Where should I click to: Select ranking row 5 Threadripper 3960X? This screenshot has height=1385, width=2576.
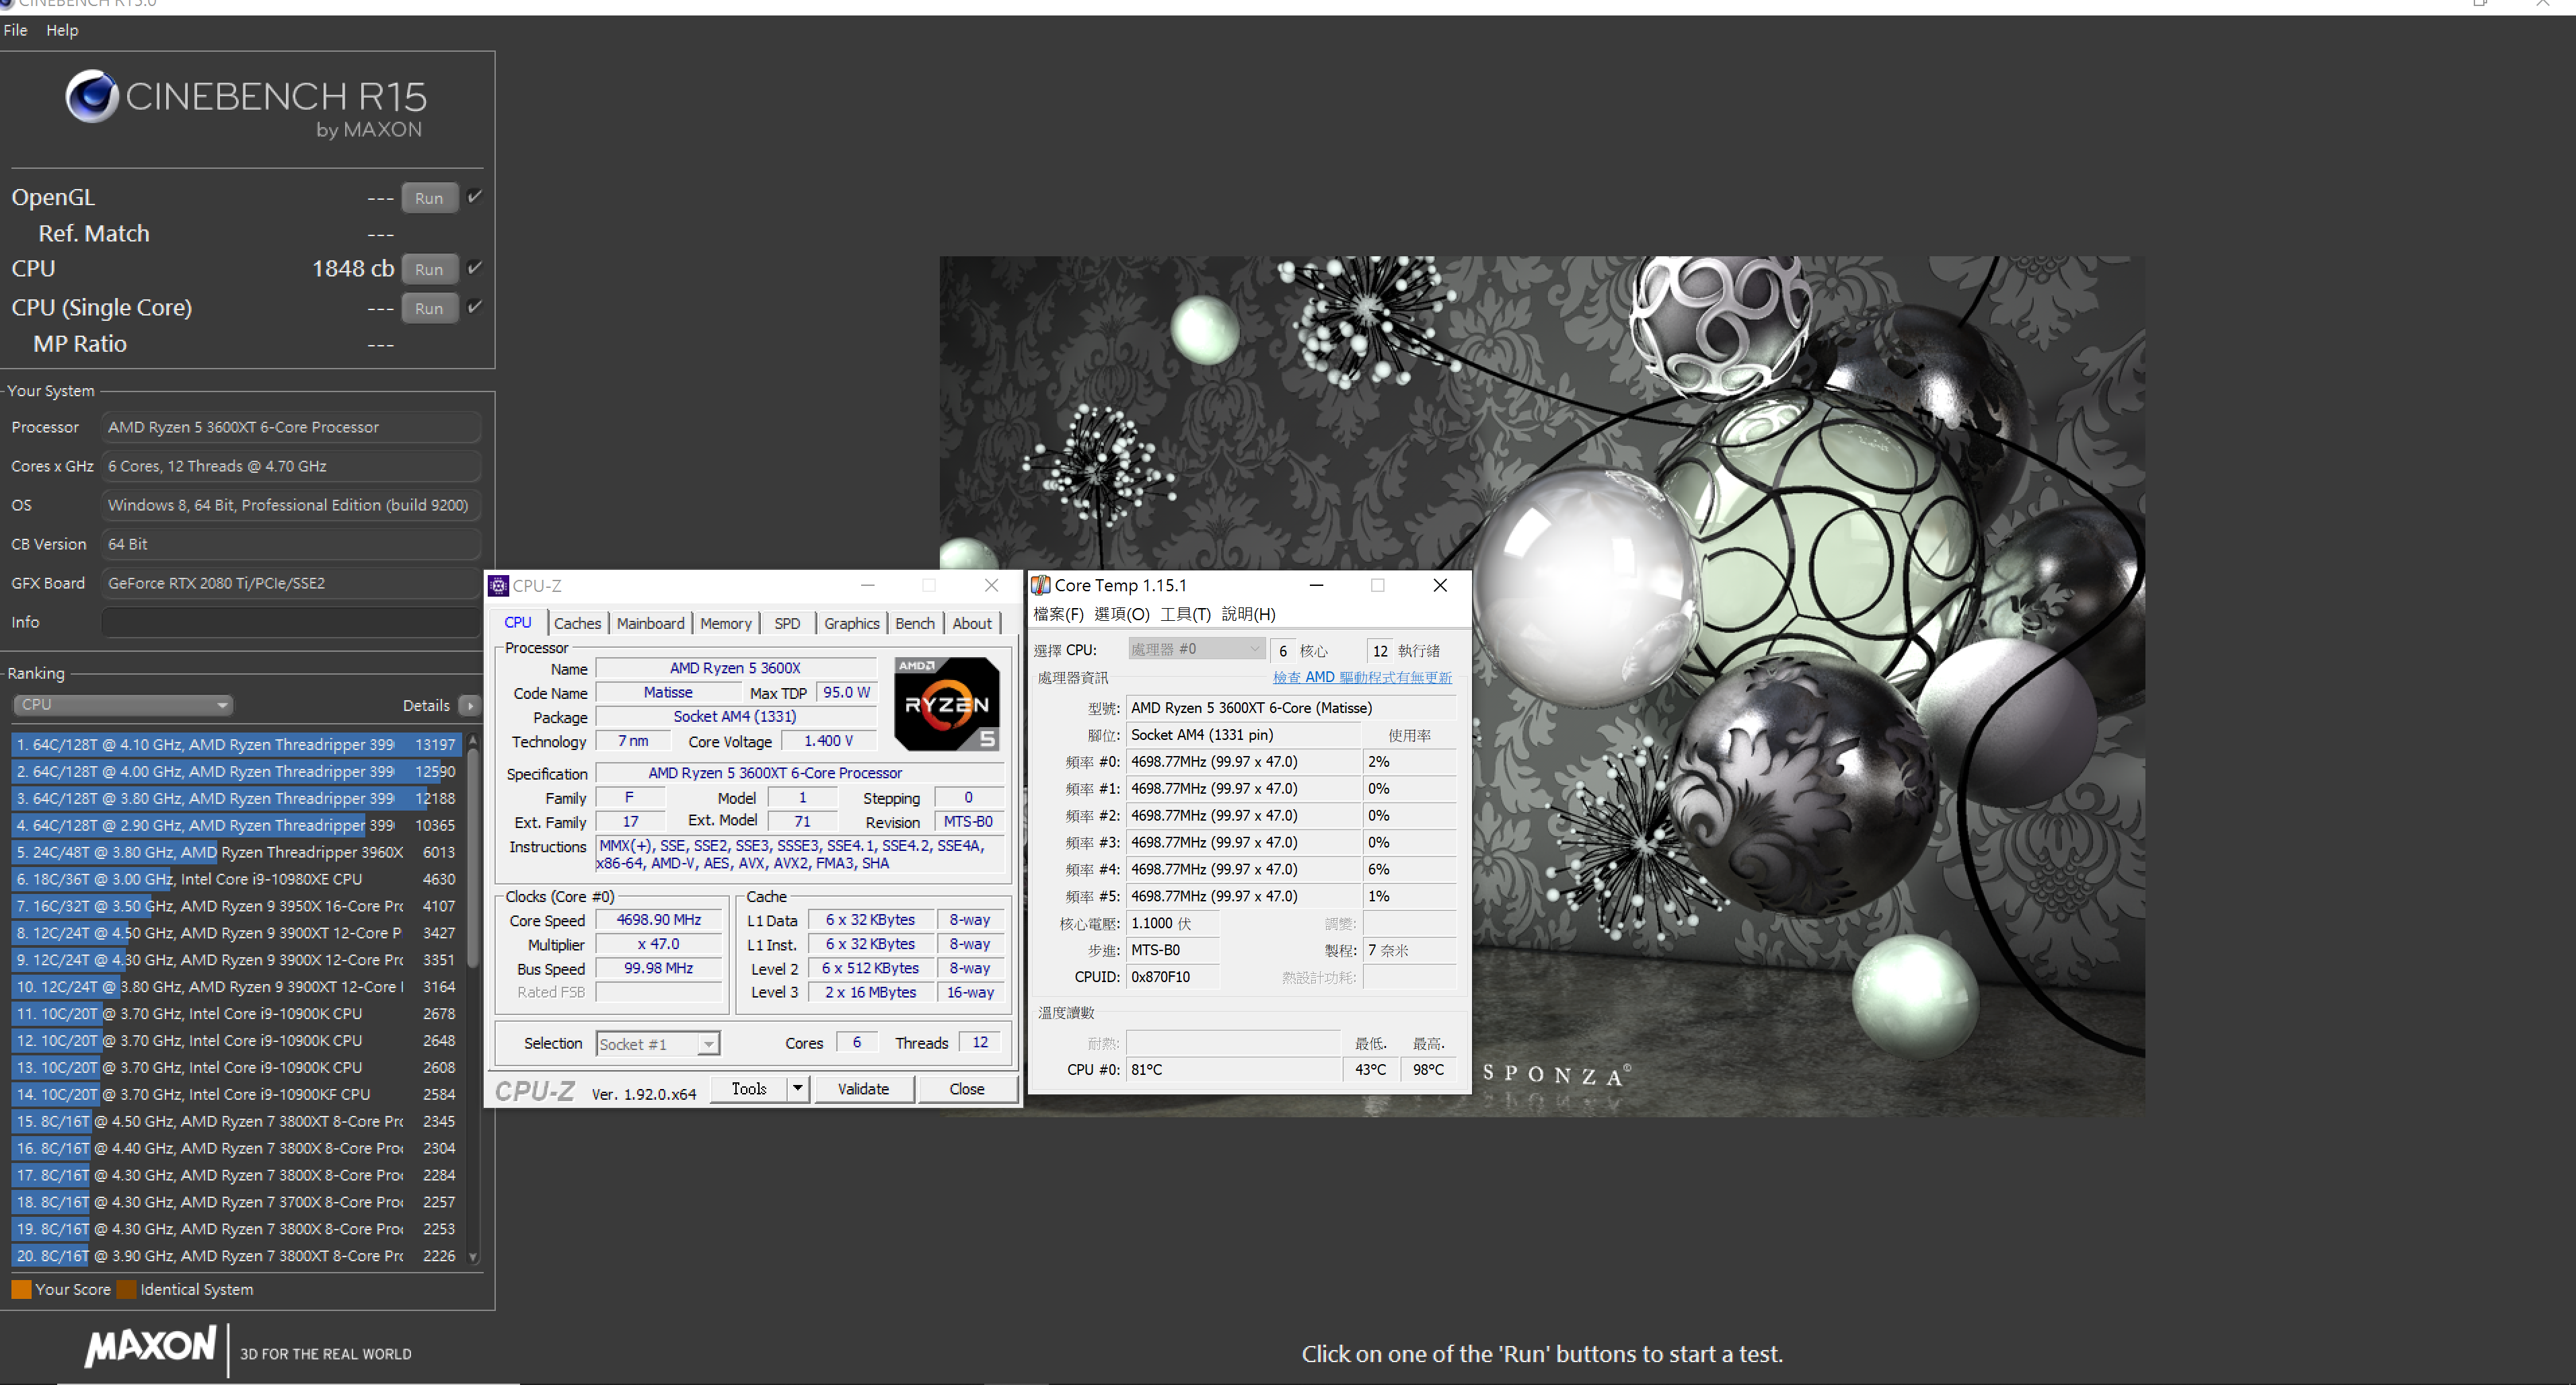[236, 852]
